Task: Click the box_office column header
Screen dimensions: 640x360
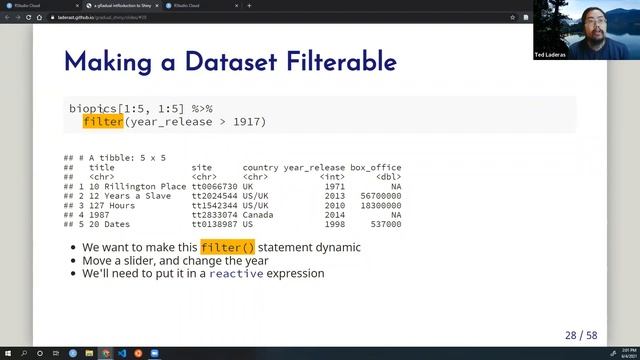Action: (x=376, y=168)
